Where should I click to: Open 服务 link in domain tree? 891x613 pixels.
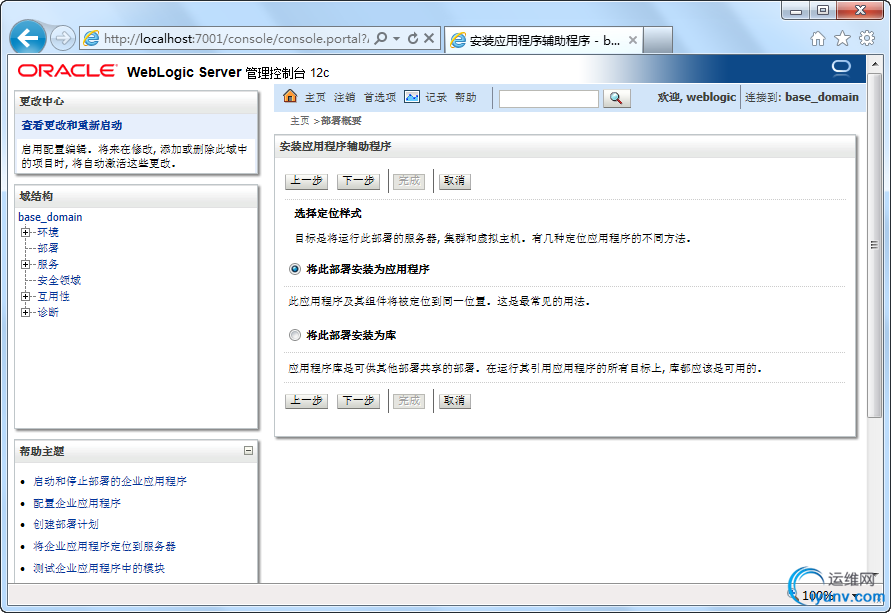48,264
